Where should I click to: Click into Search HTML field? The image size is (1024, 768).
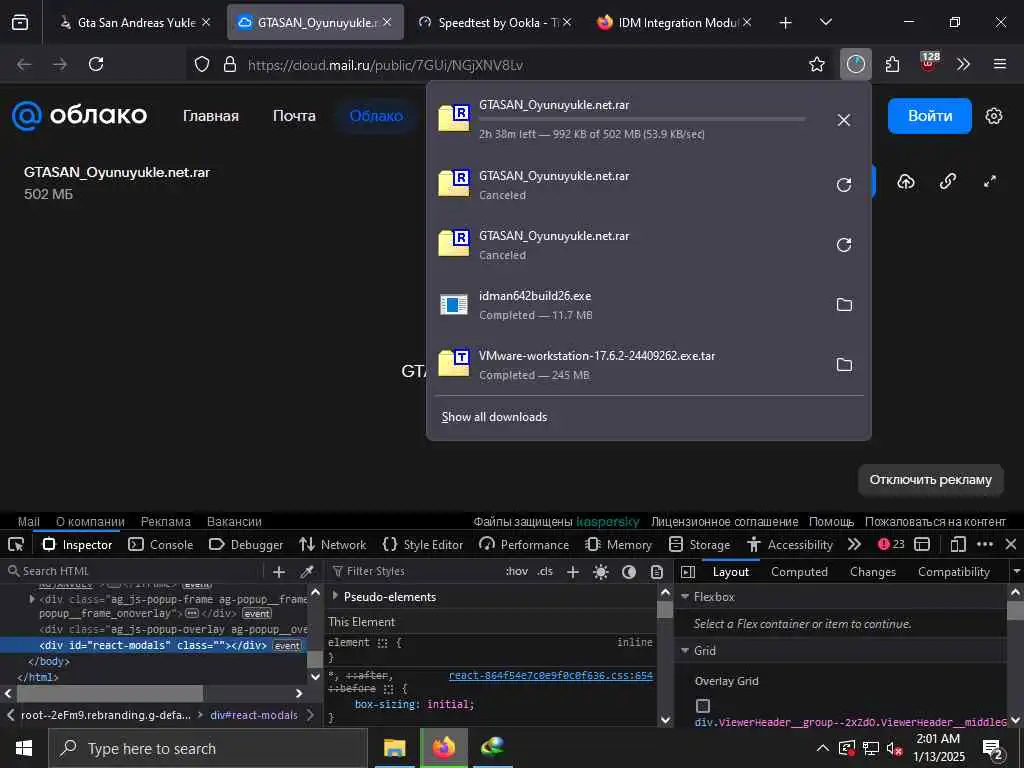point(133,571)
